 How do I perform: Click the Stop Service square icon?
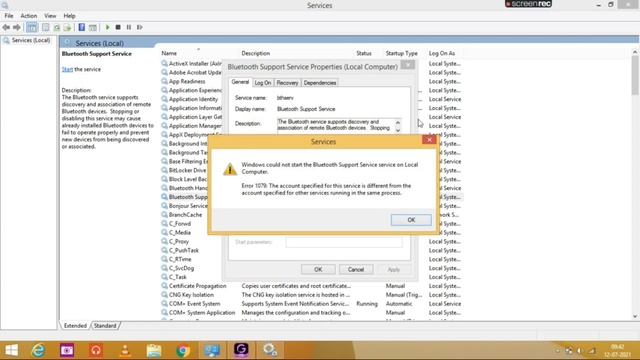118,27
